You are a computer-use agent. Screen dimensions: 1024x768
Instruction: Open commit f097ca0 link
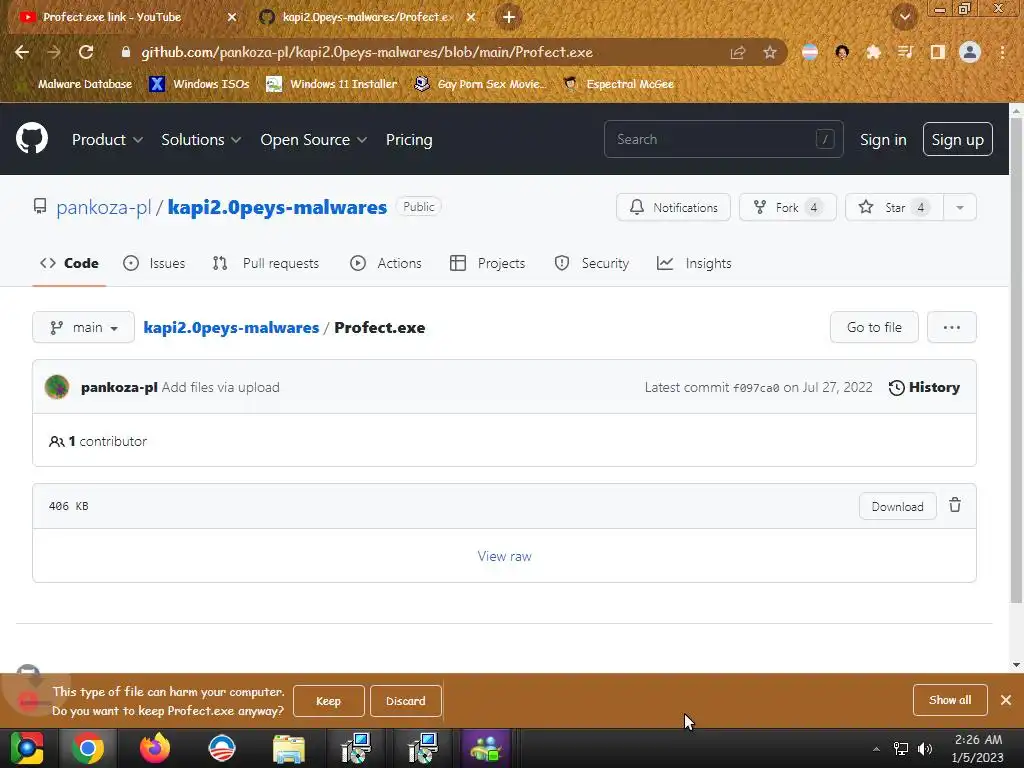point(756,388)
